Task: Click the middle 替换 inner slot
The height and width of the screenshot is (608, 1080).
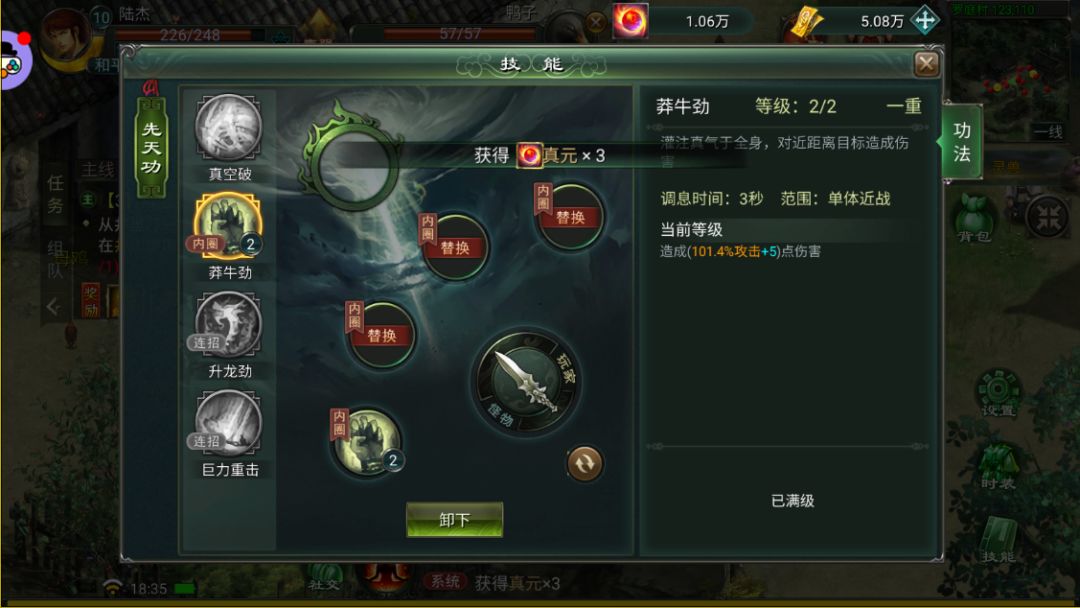Action: tap(455, 247)
